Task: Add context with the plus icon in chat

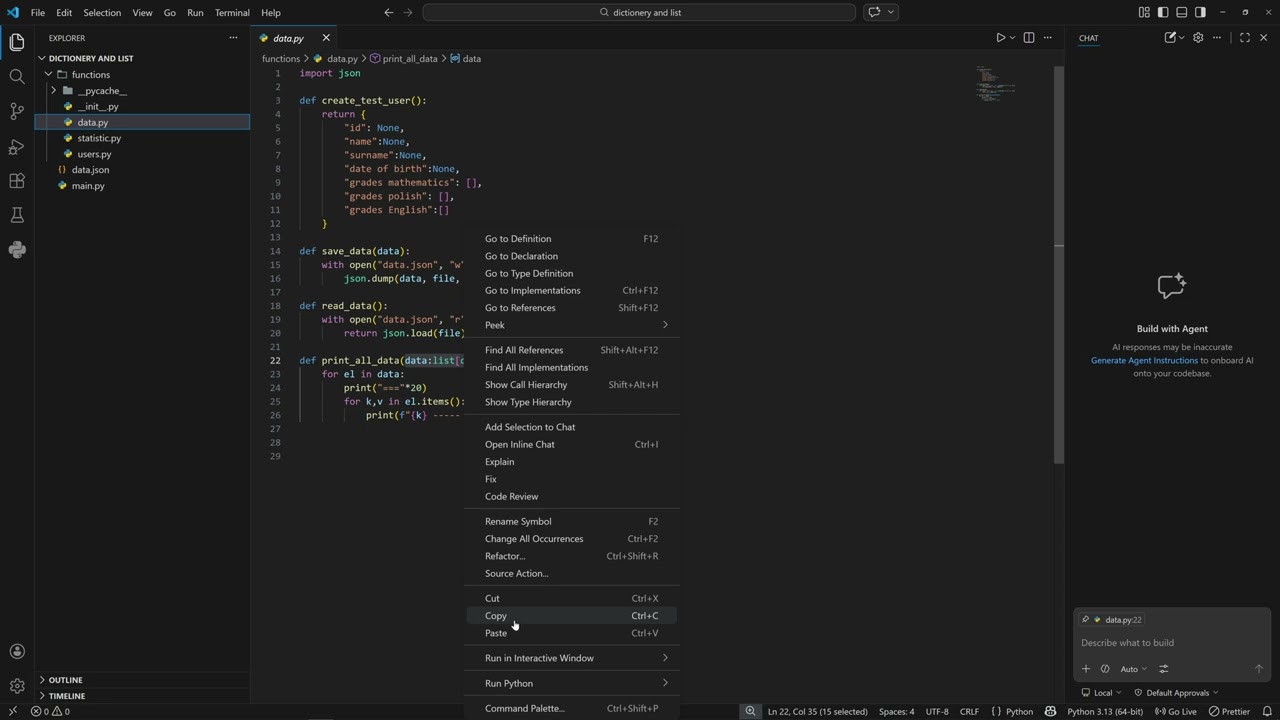Action: click(1086, 669)
